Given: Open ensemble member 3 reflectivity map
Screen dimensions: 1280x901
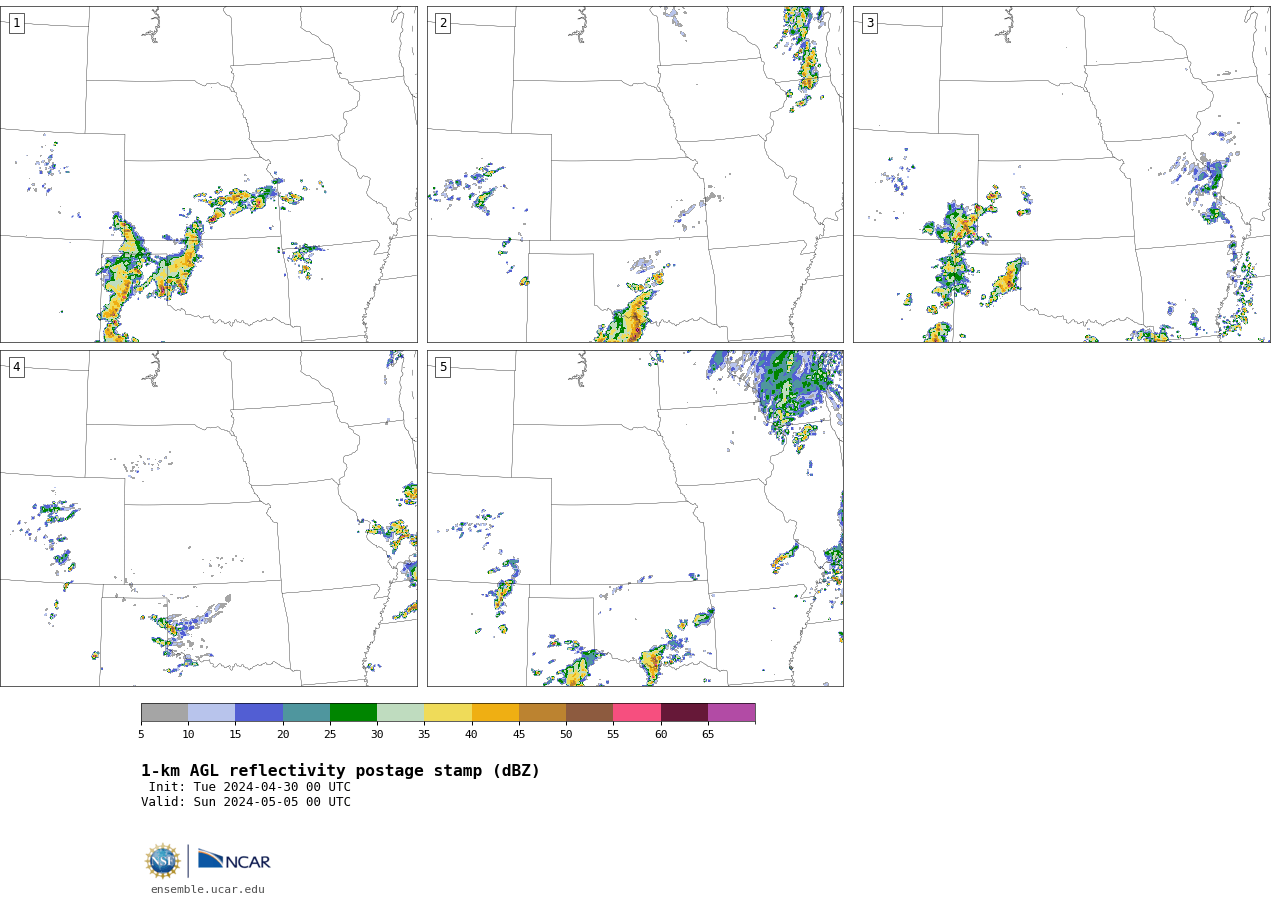Looking at the screenshot, I should click(1061, 175).
